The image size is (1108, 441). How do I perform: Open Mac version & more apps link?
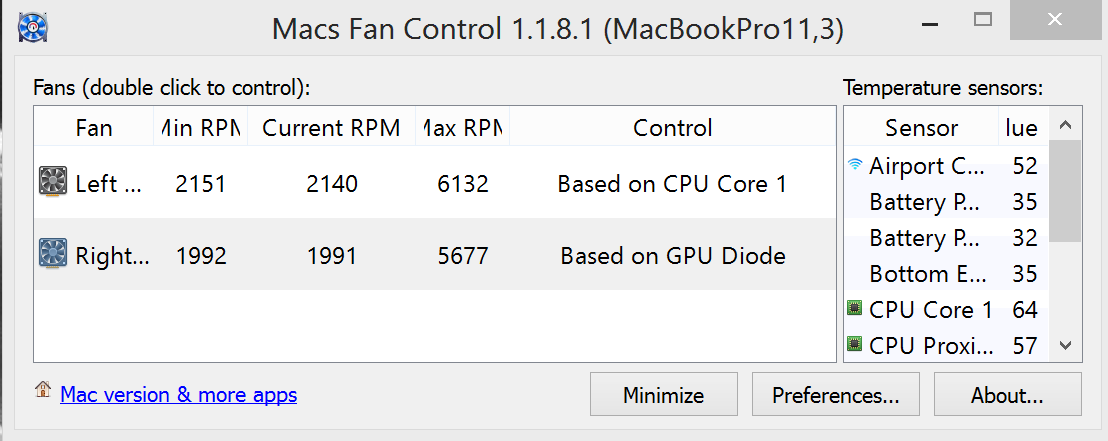point(179,394)
